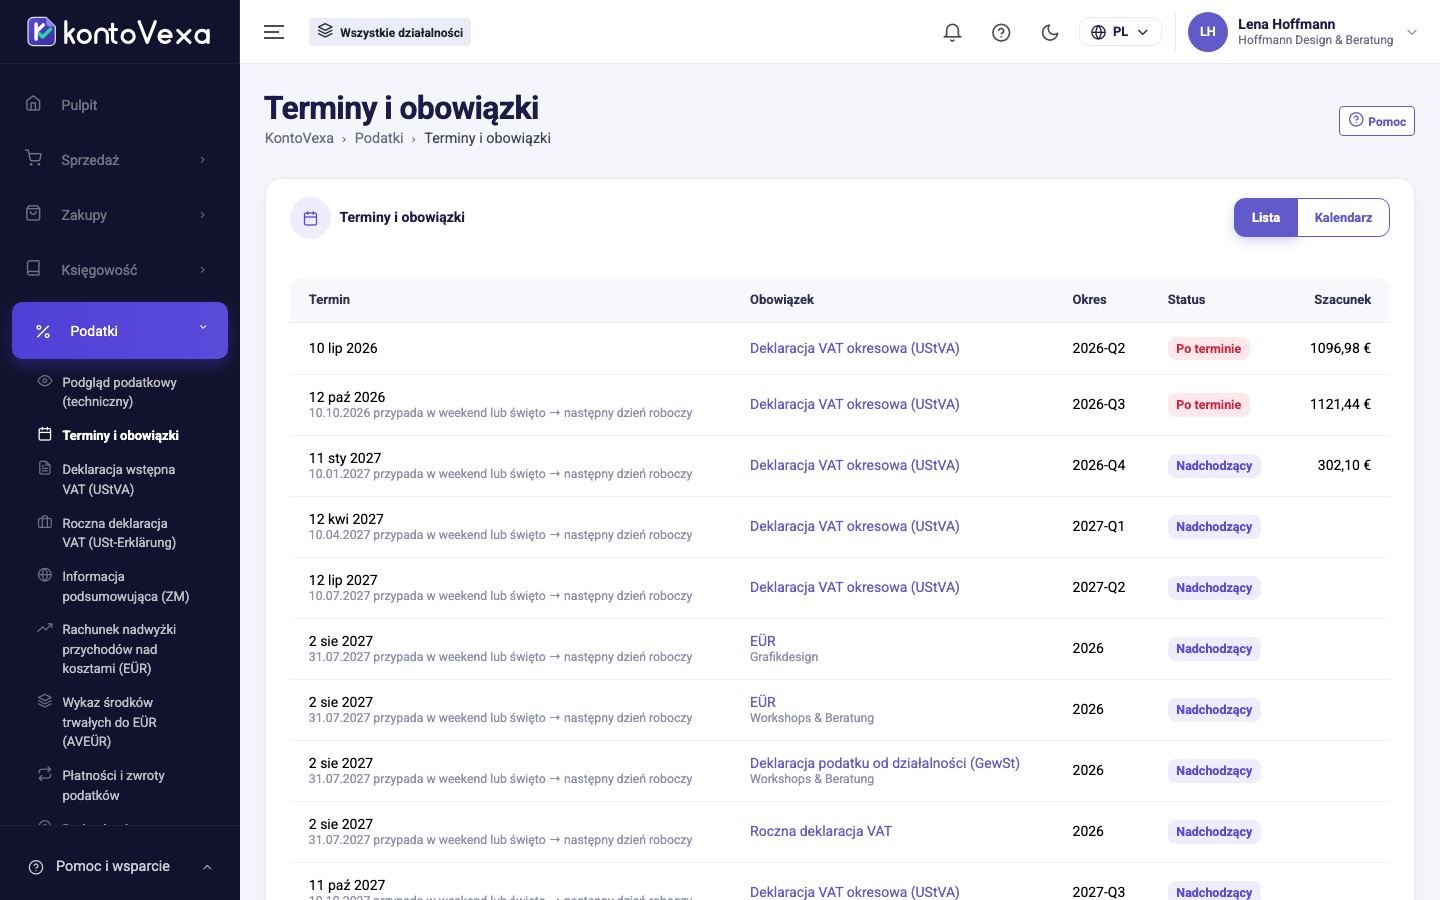The height and width of the screenshot is (900, 1440).
Task: Expand the Sprzedaż menu chevron
Action: 203,160
